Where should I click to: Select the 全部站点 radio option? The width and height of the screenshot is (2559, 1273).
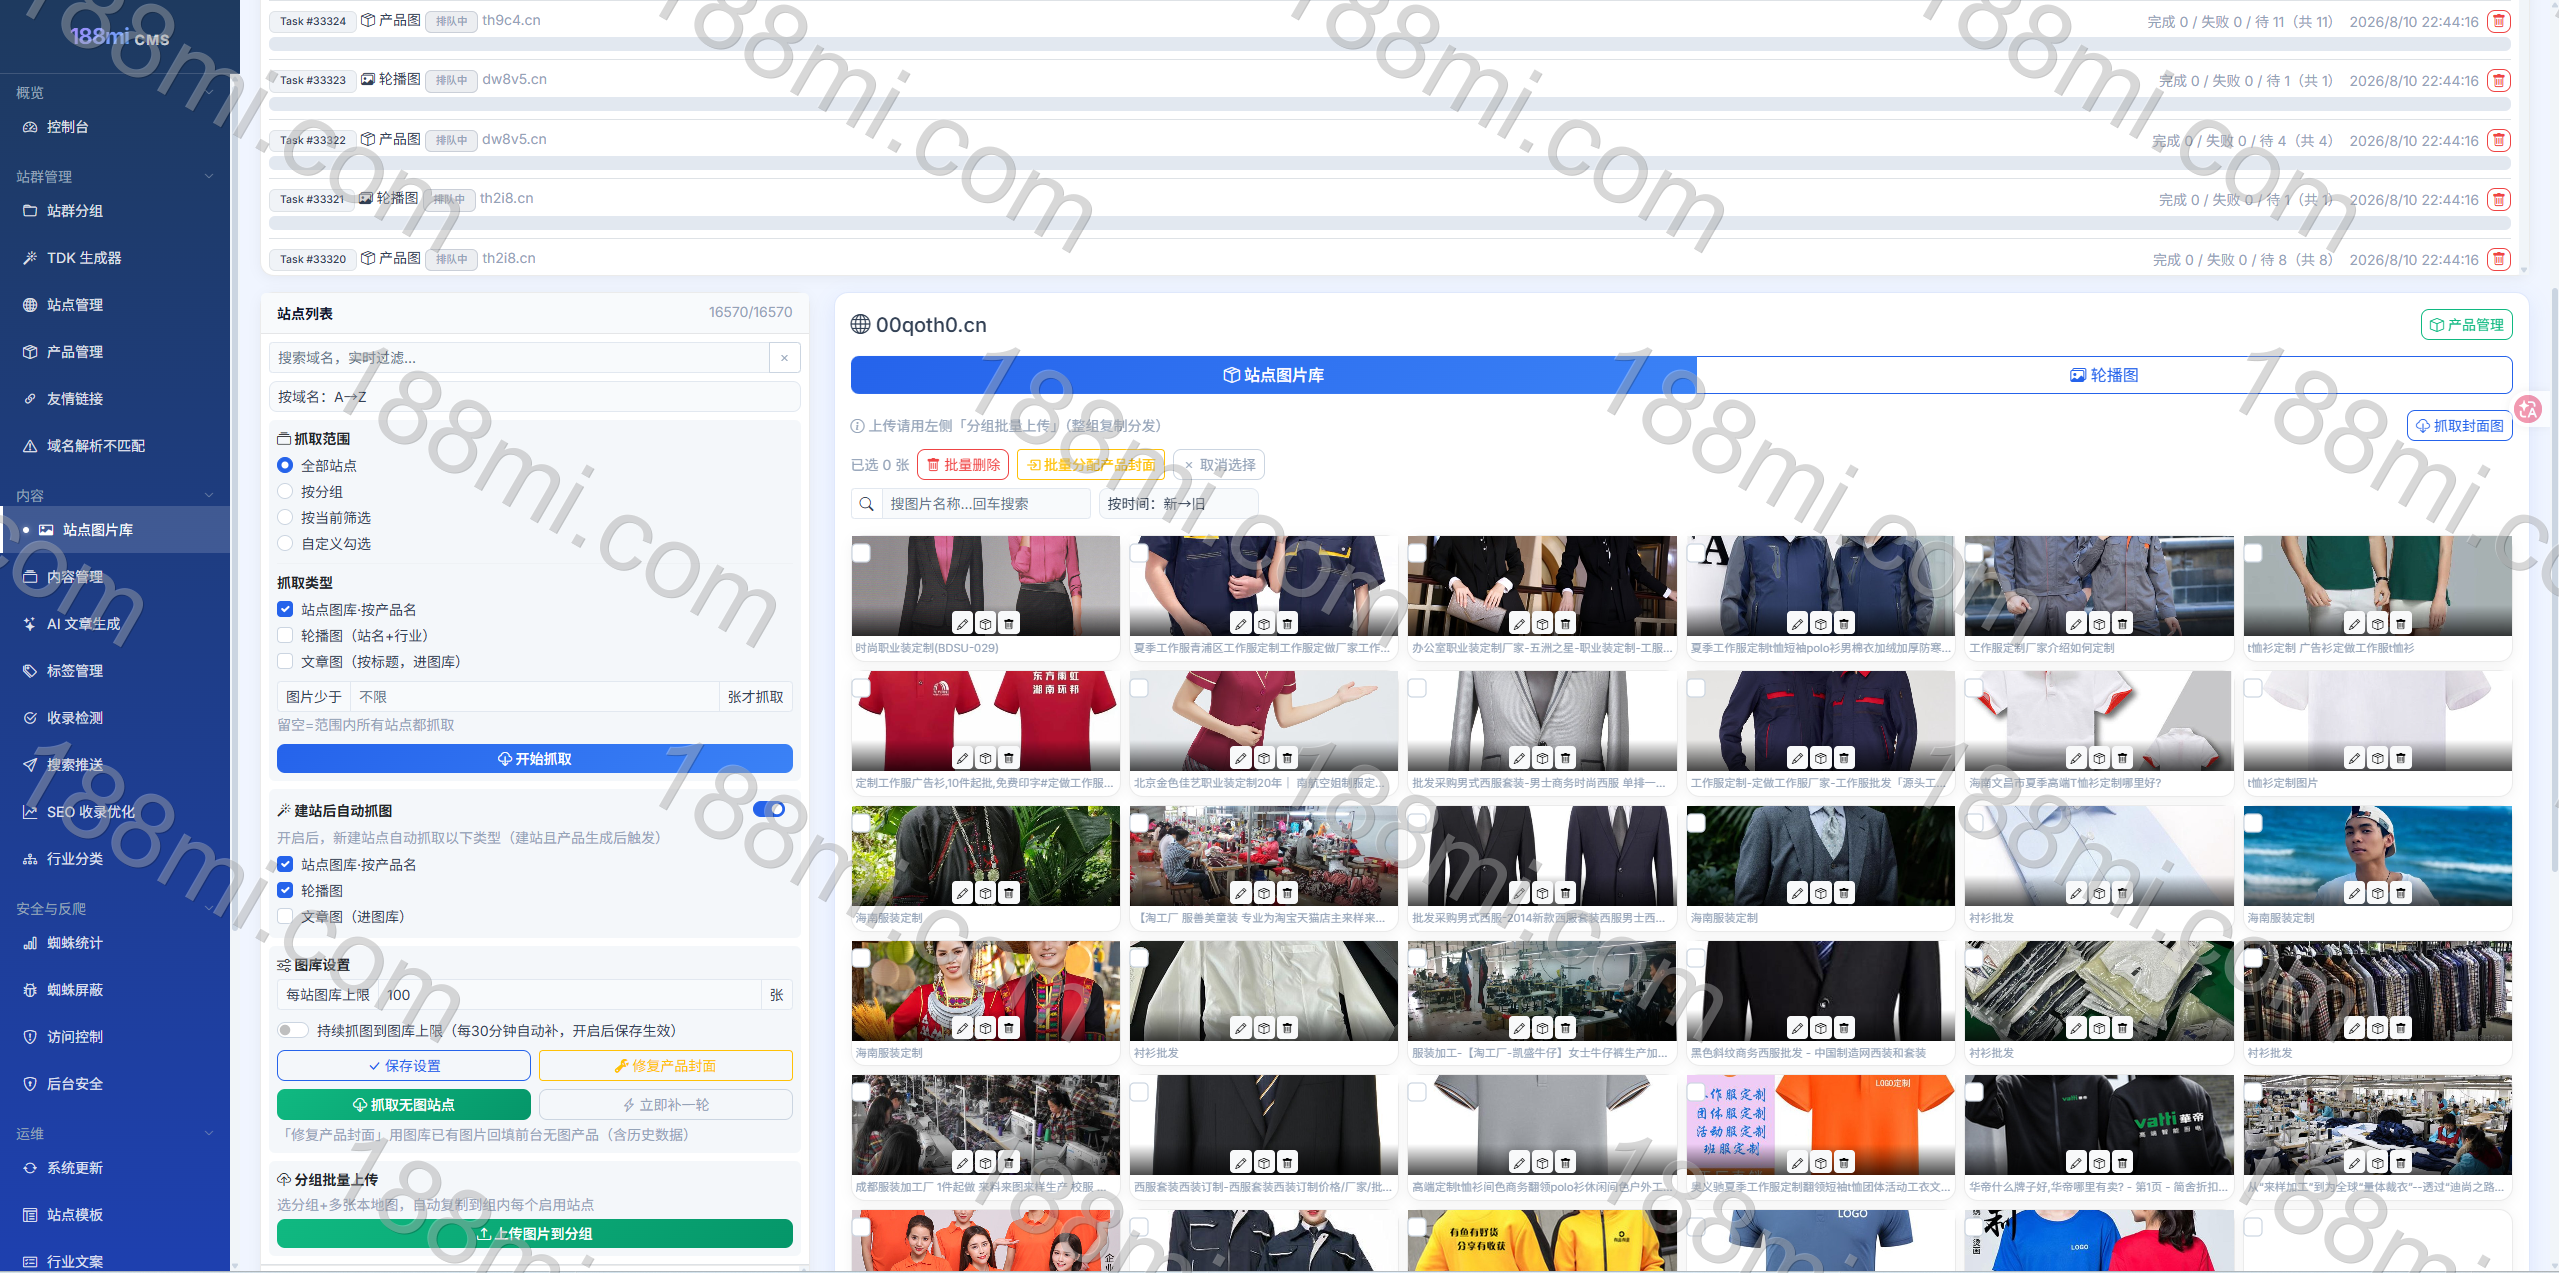[285, 466]
